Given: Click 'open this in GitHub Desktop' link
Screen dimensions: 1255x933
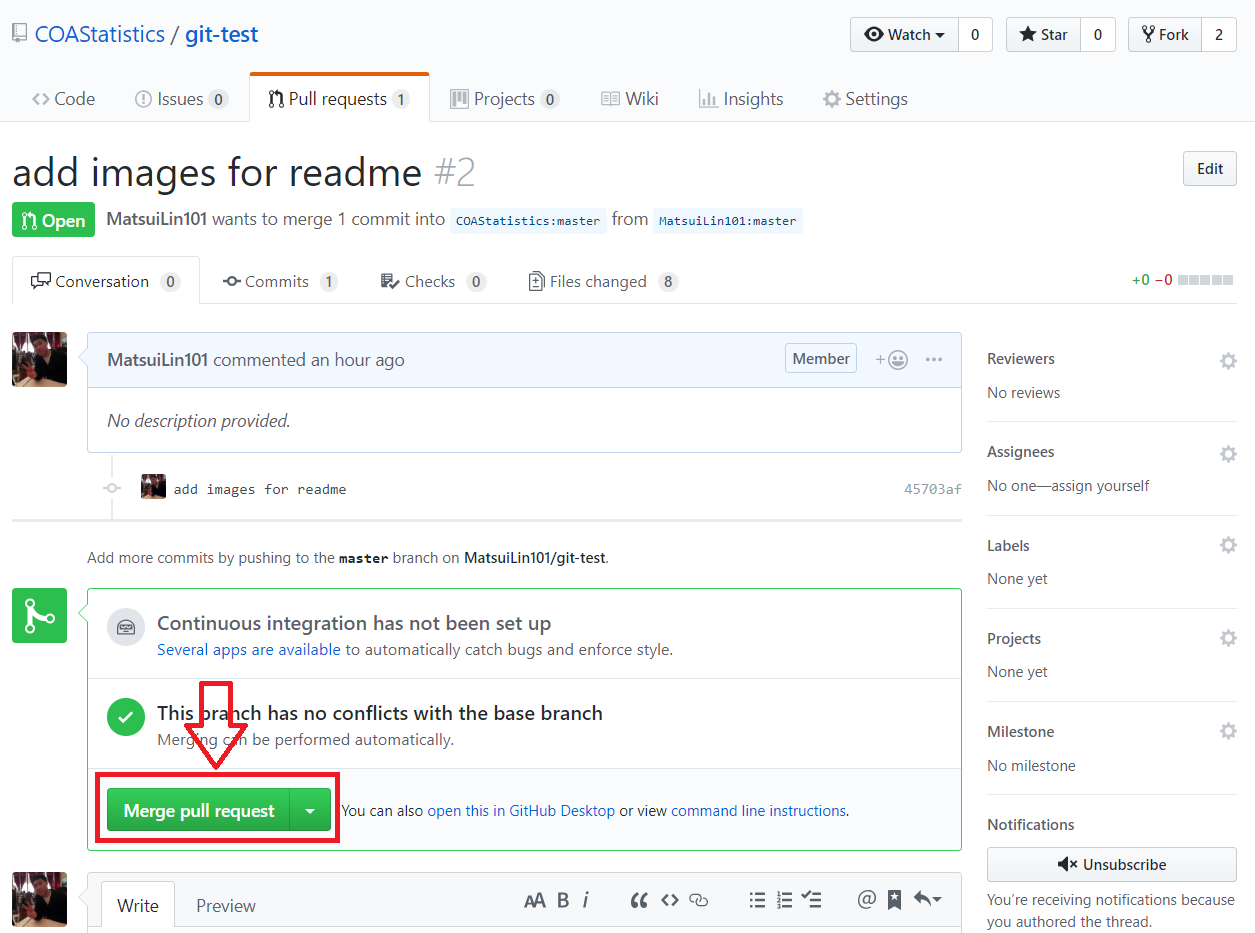Looking at the screenshot, I should tap(521, 811).
